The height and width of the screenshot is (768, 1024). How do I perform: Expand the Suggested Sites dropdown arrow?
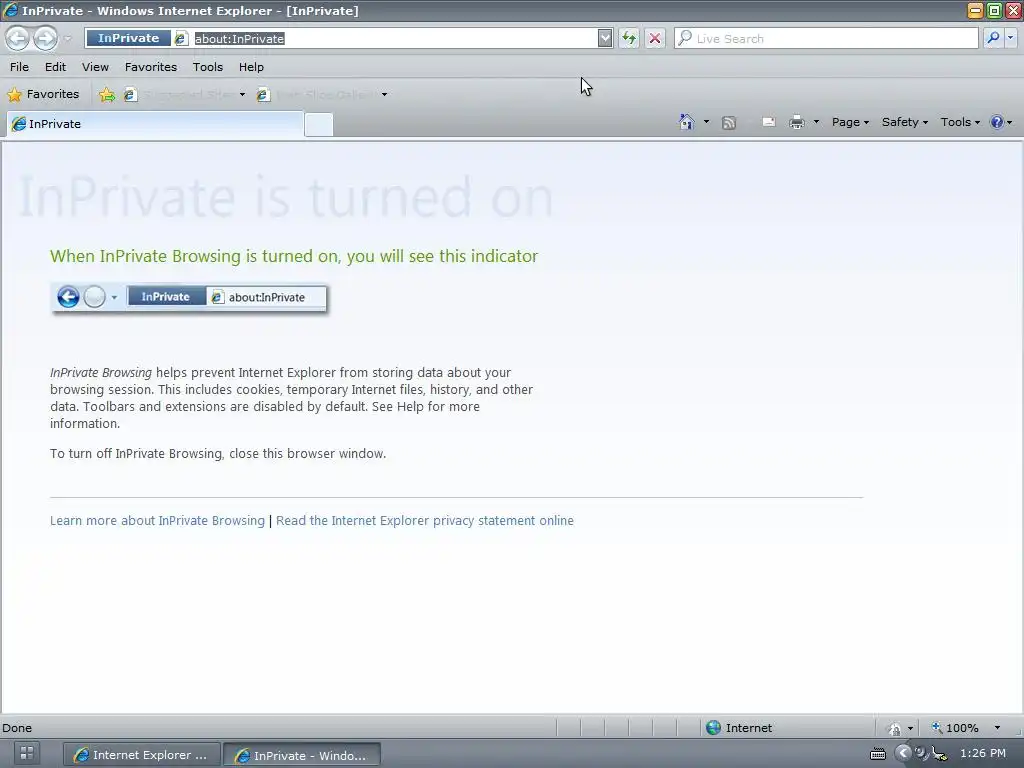point(242,95)
